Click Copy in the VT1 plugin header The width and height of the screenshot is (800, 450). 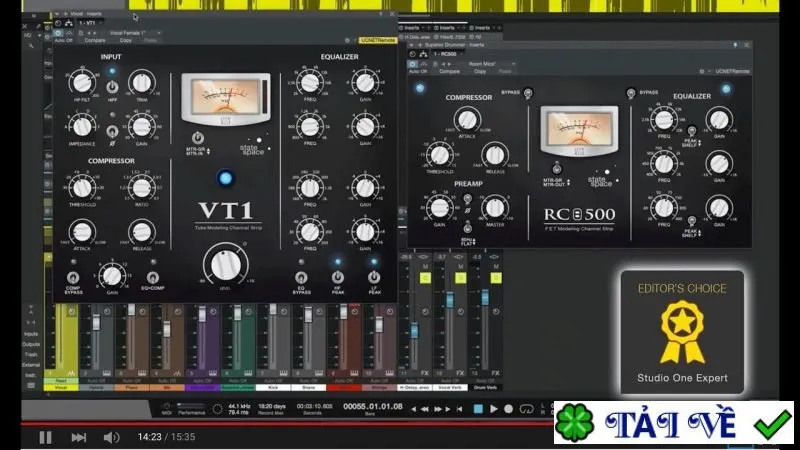pyautogui.click(x=126, y=40)
